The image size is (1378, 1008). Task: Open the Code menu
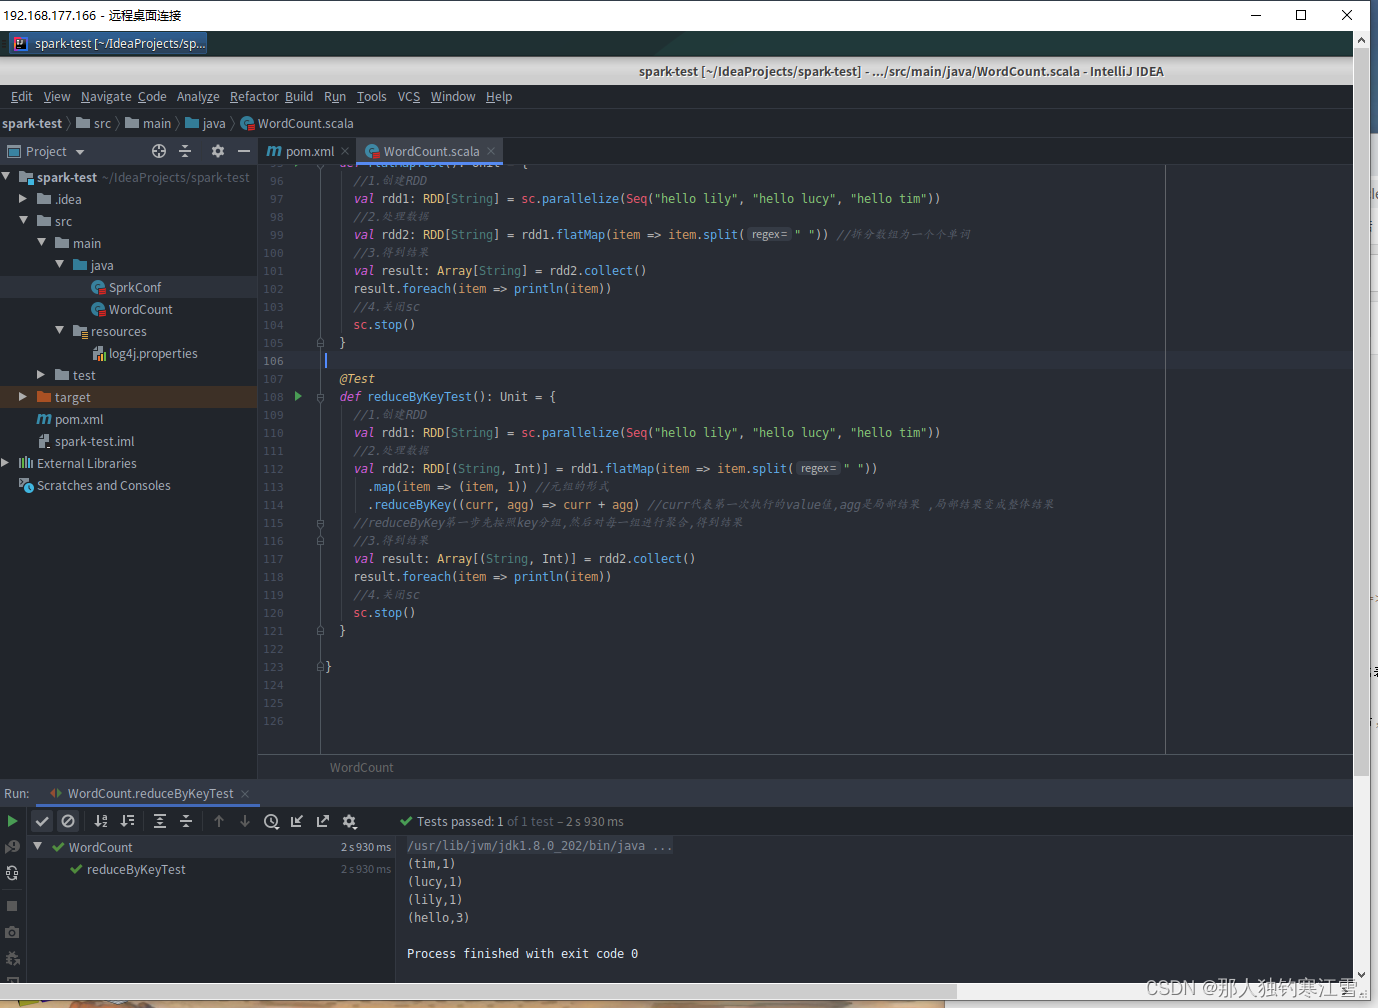pos(152,97)
